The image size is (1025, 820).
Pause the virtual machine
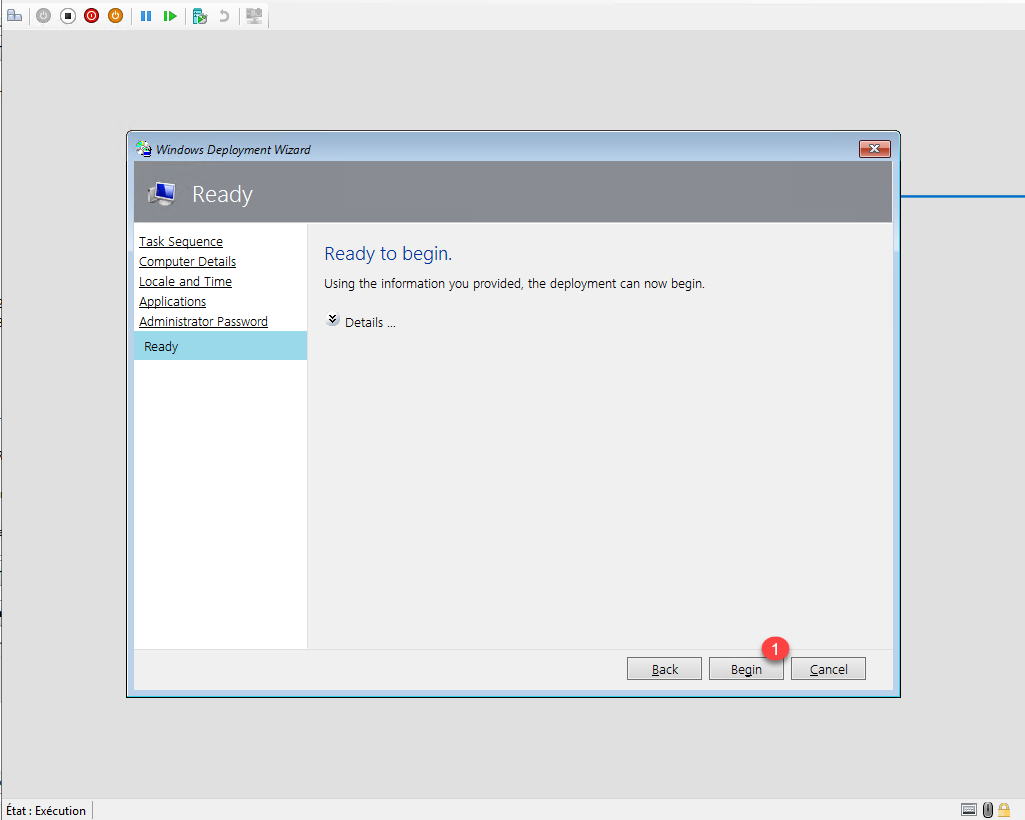pyautogui.click(x=146, y=16)
